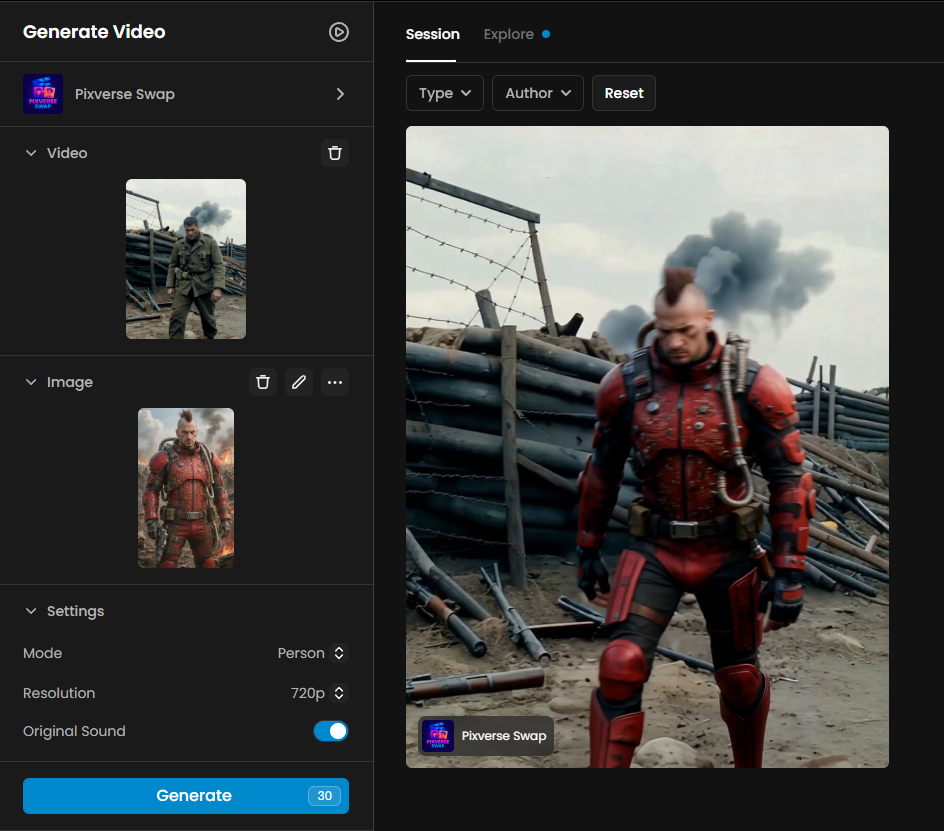
Task: Collapse the Settings section
Action: [31, 611]
